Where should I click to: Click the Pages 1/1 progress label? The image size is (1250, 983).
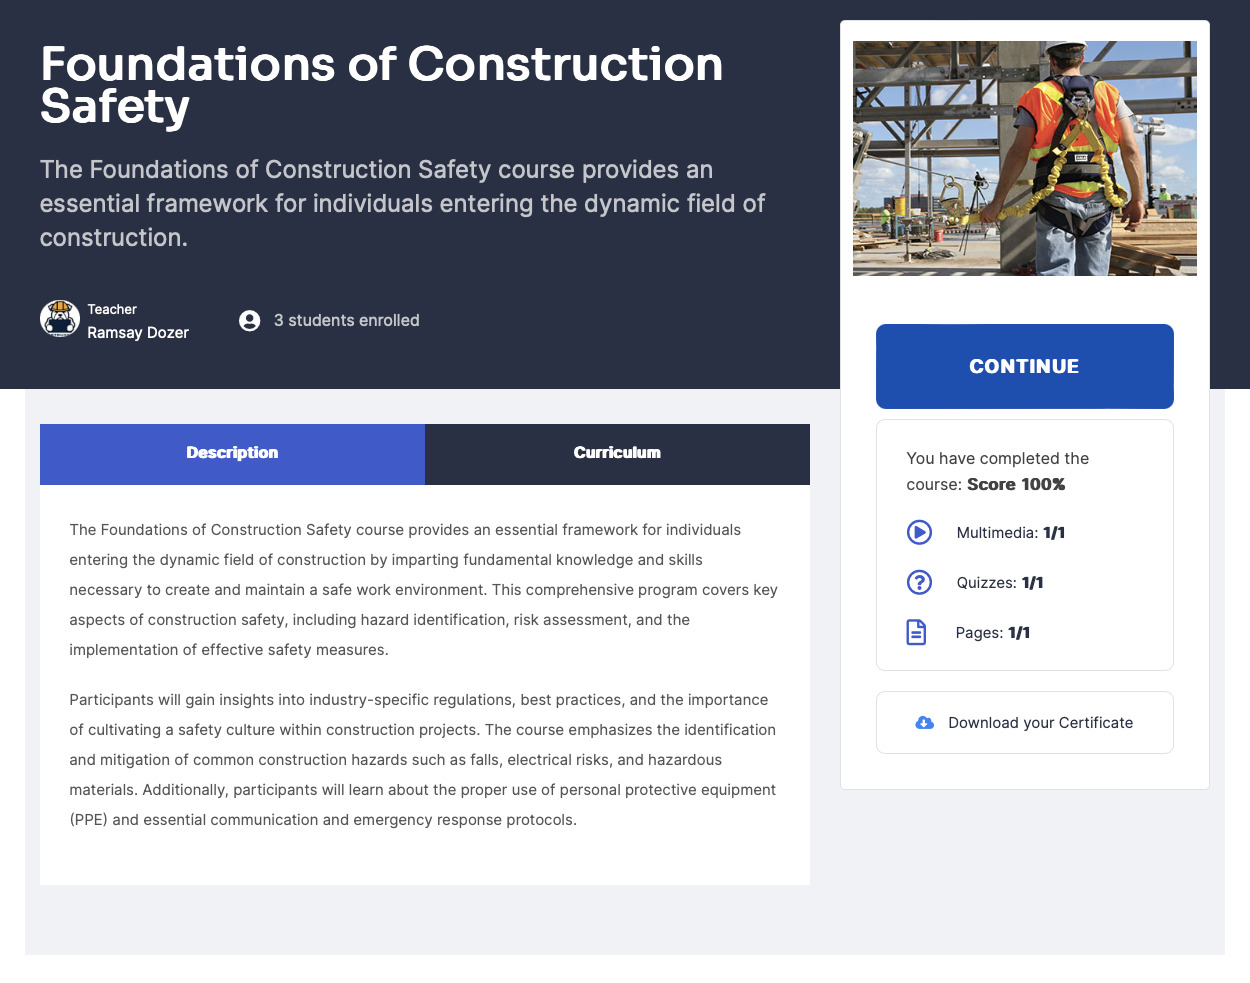pos(993,633)
